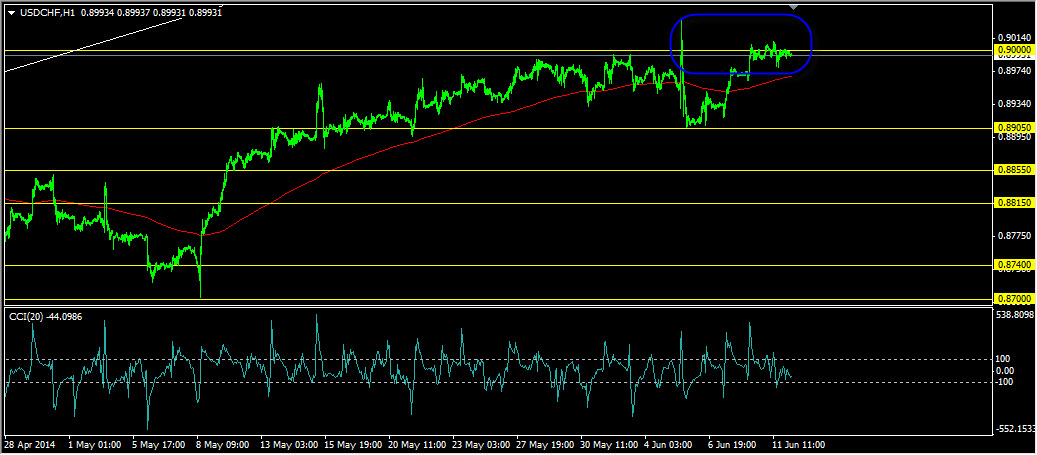
Task: Open the chart menu arrow beside USDCHF,H1
Action: coord(11,12)
